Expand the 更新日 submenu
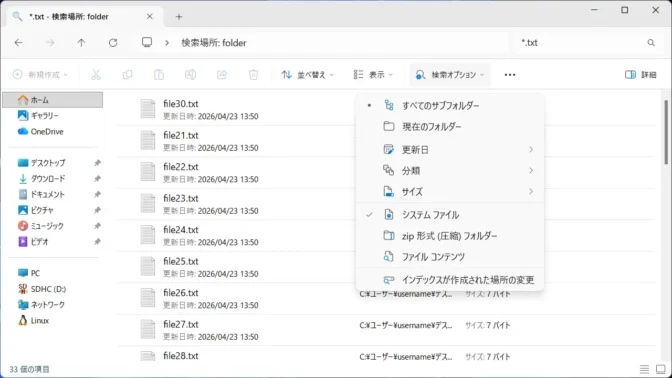The width and height of the screenshot is (672, 378). 450,150
